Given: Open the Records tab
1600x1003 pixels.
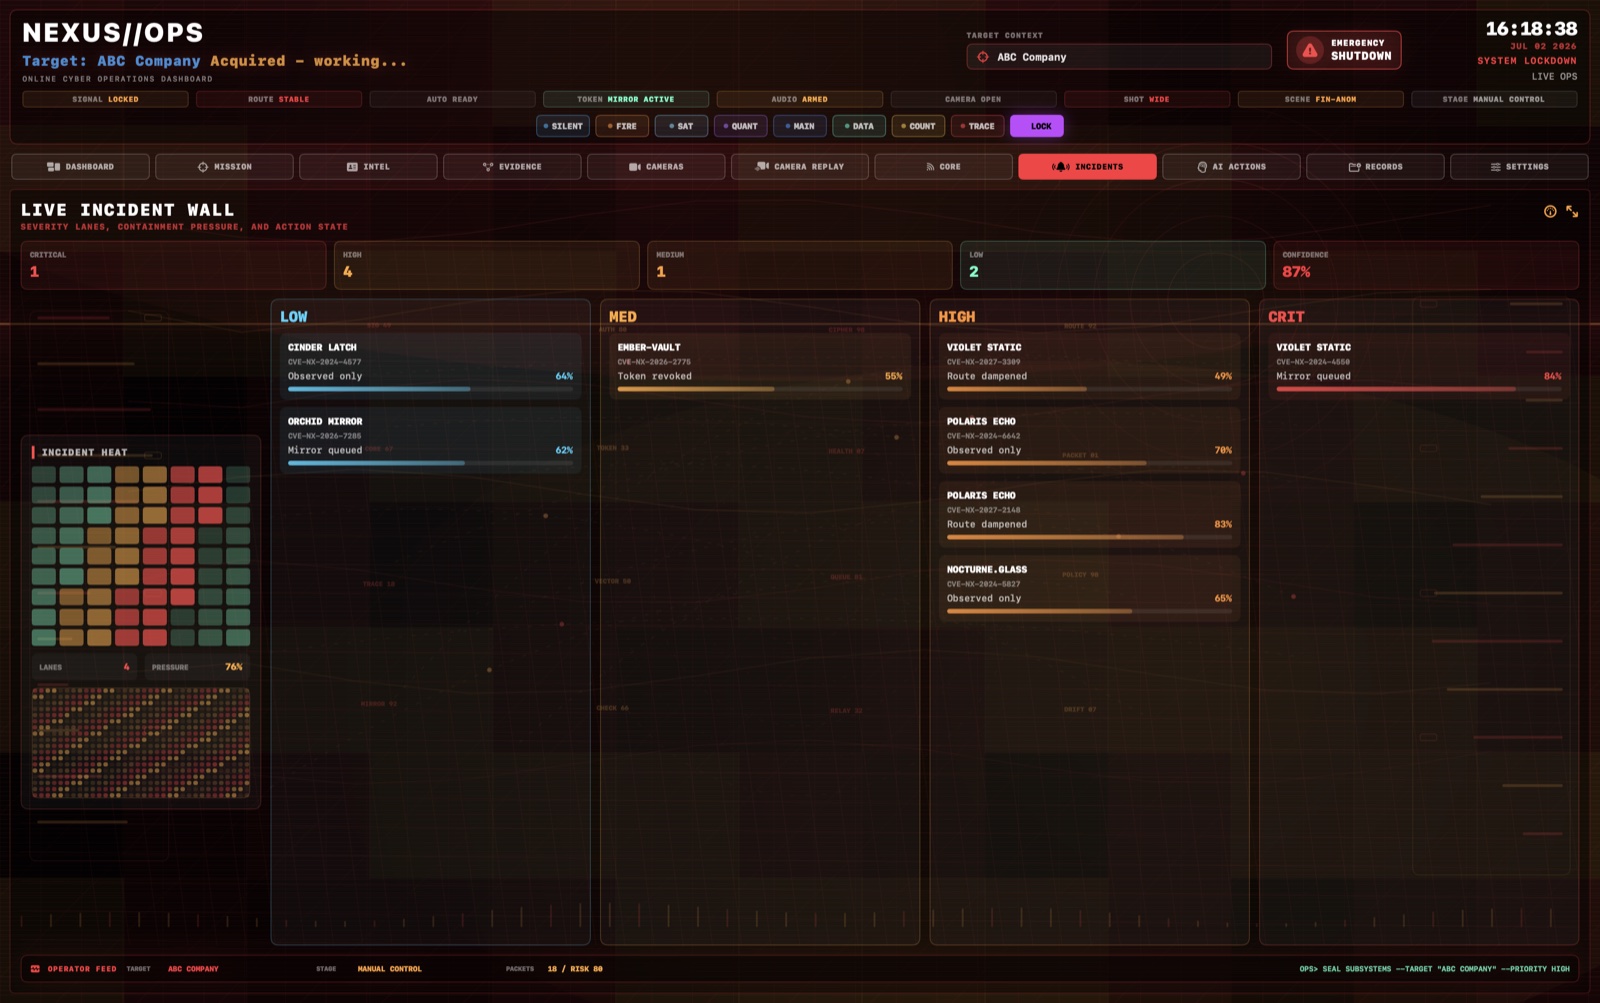Looking at the screenshot, I should [1375, 167].
